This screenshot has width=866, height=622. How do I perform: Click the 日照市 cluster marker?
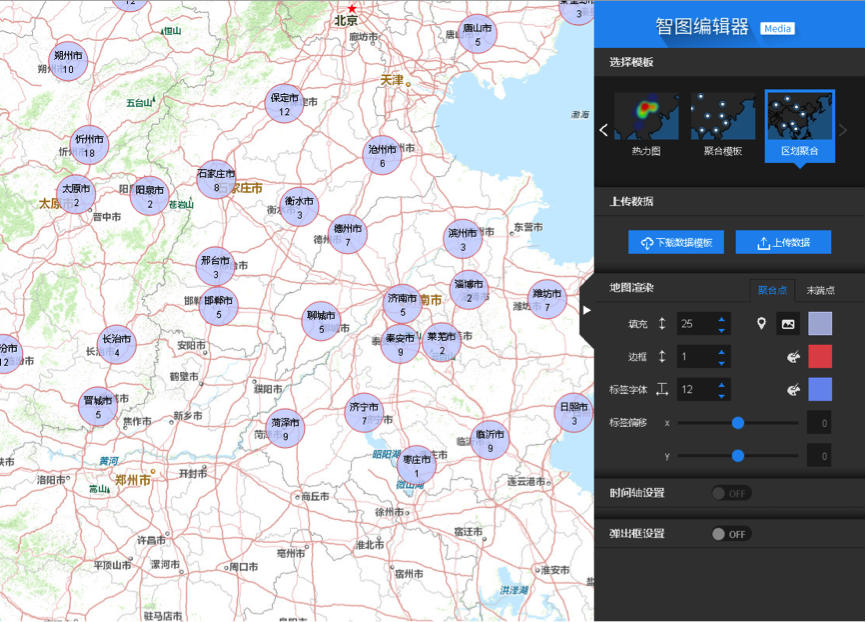574,413
